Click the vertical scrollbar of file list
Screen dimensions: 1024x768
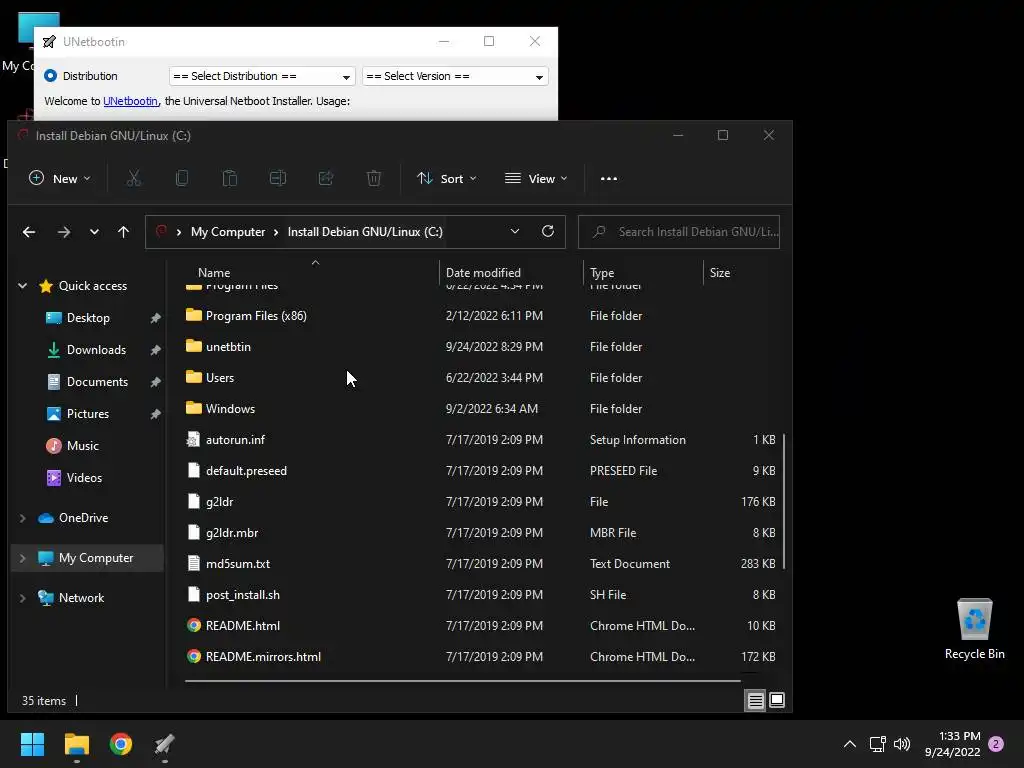tap(784, 501)
